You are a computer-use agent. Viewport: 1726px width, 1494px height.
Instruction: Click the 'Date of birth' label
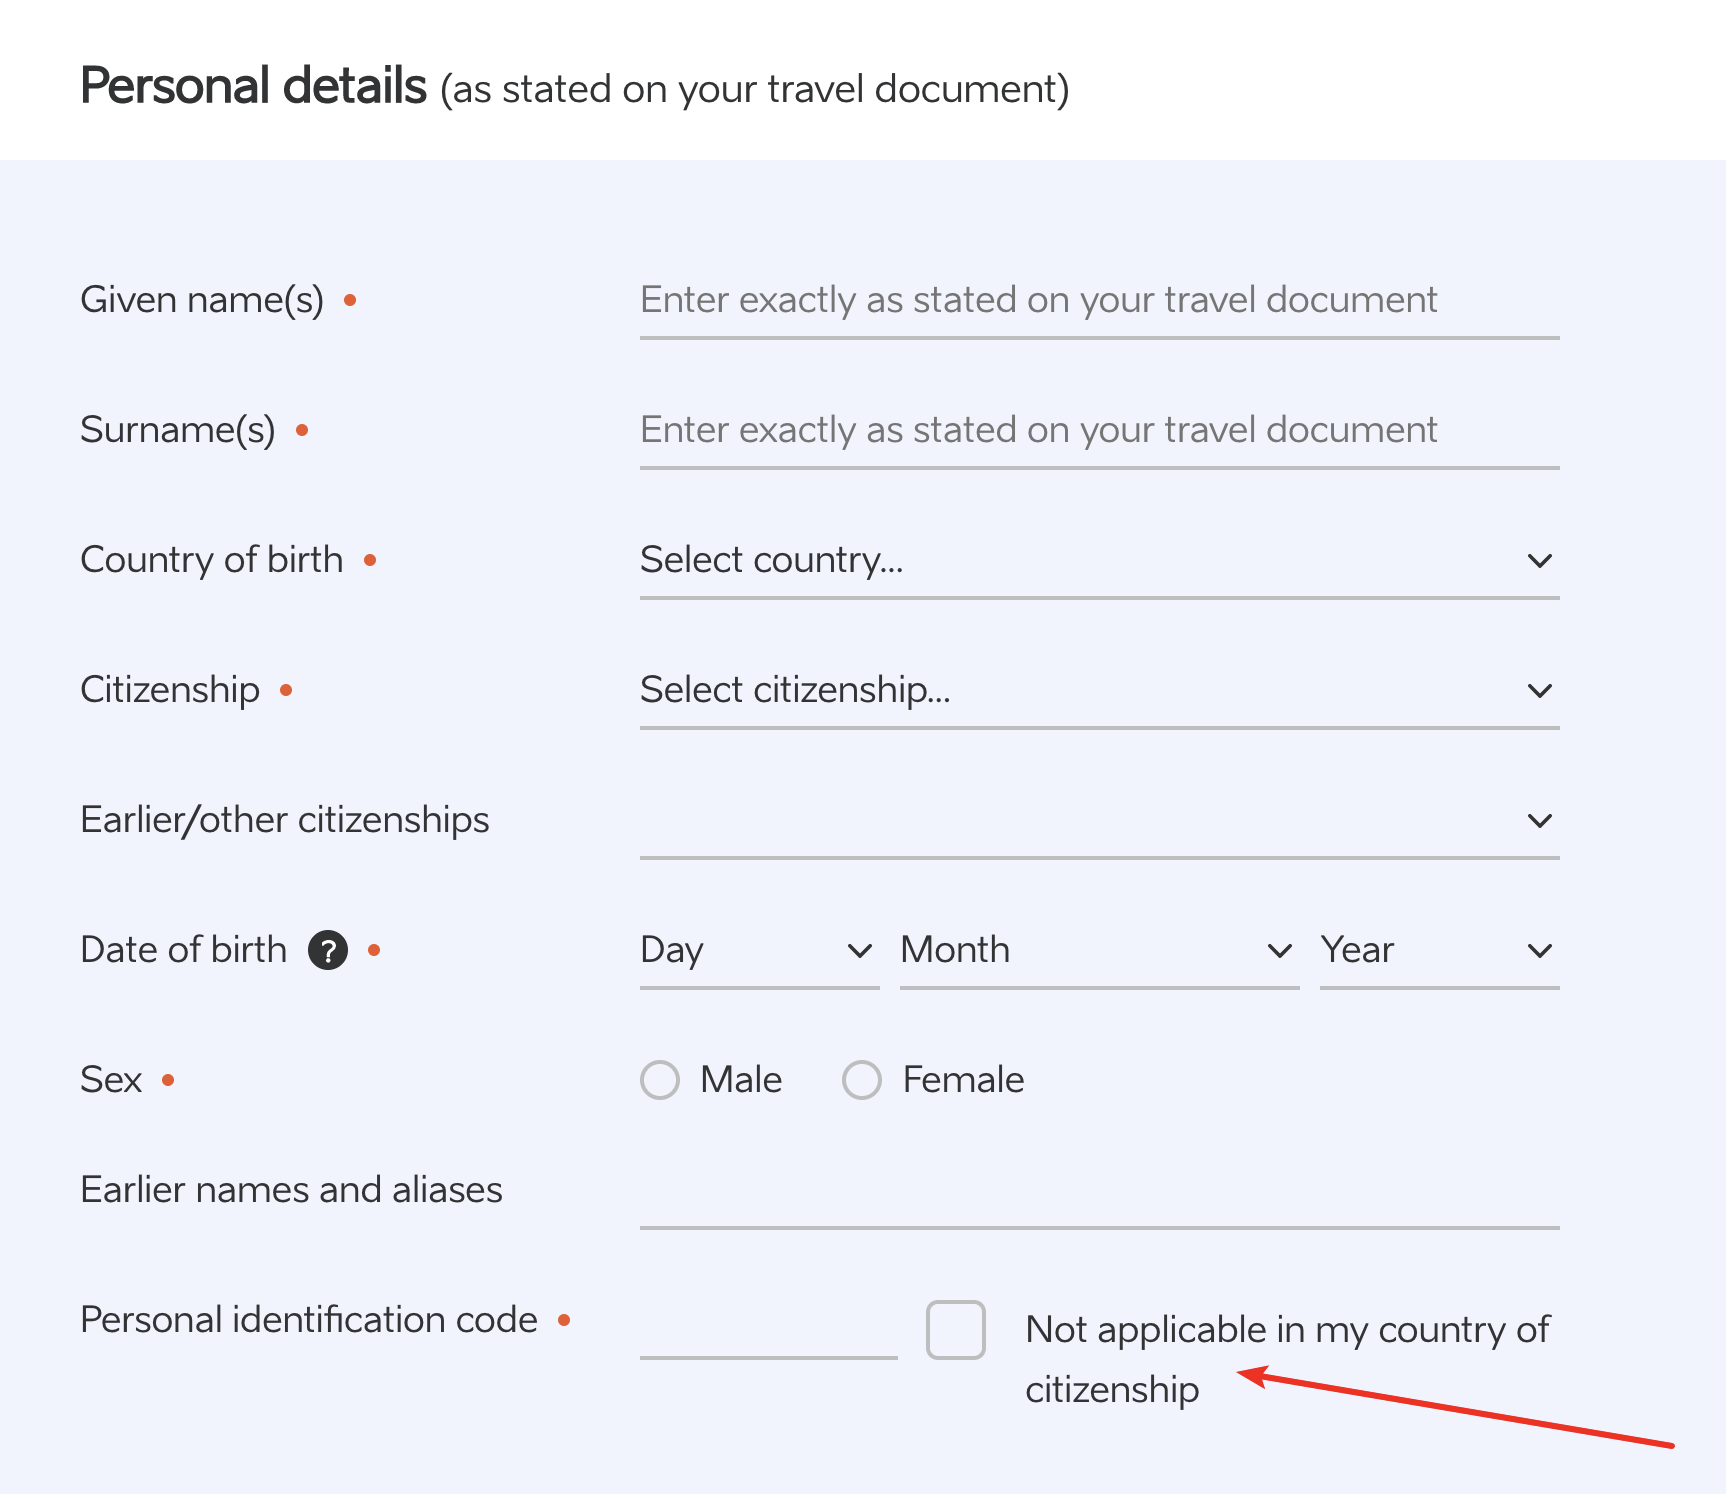(x=184, y=950)
